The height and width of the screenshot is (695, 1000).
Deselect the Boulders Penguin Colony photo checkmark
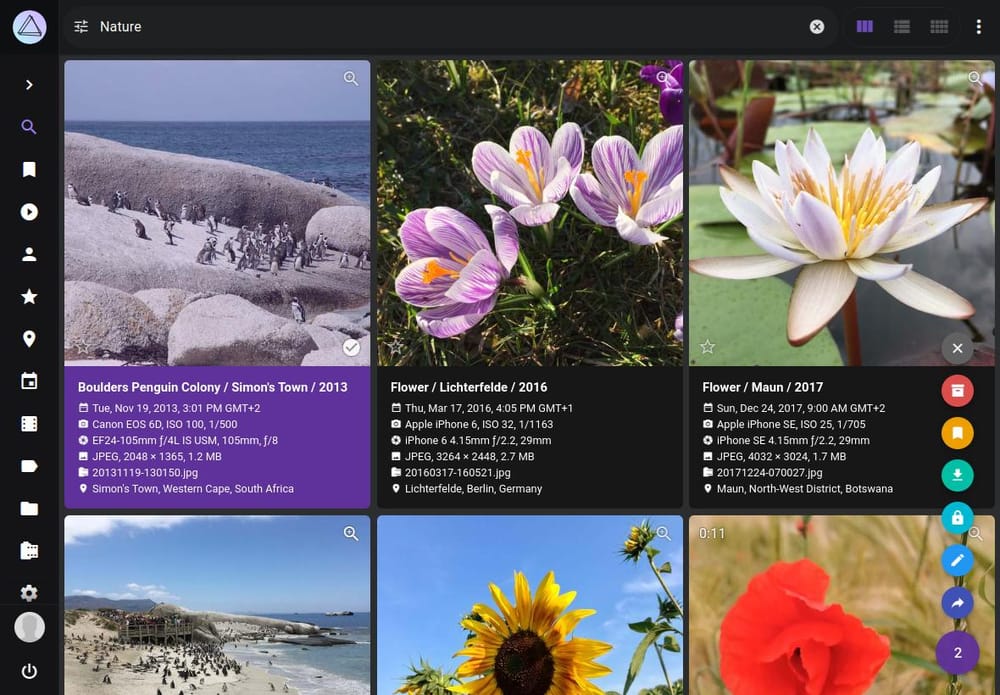click(352, 348)
